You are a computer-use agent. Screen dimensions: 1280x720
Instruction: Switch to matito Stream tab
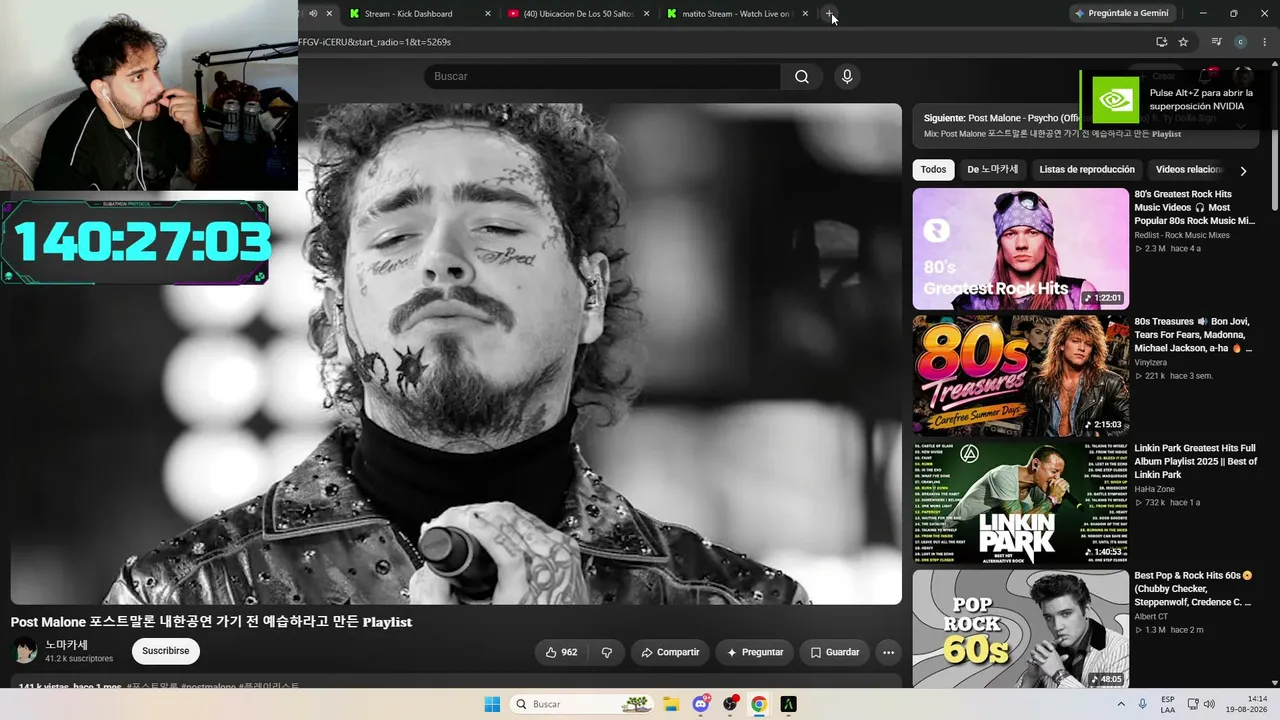(737, 14)
